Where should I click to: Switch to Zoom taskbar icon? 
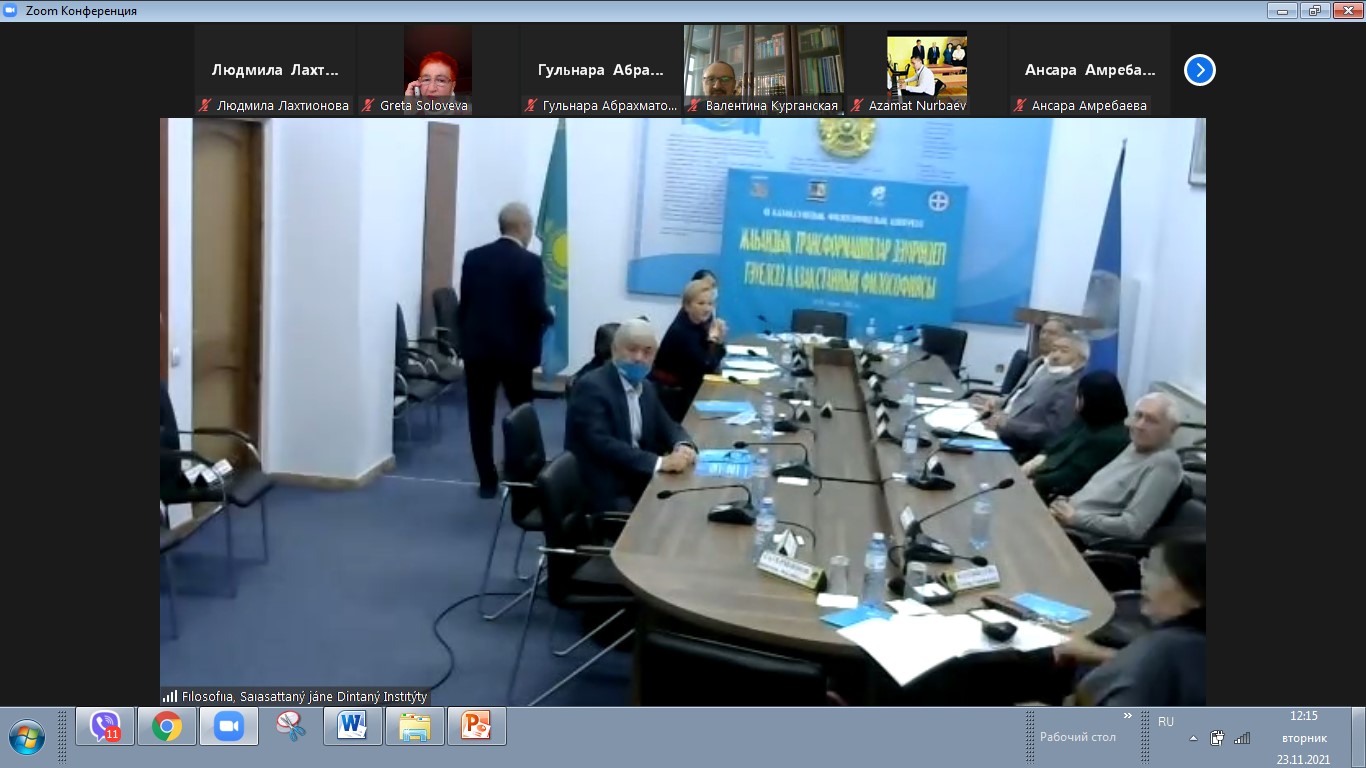(x=229, y=726)
